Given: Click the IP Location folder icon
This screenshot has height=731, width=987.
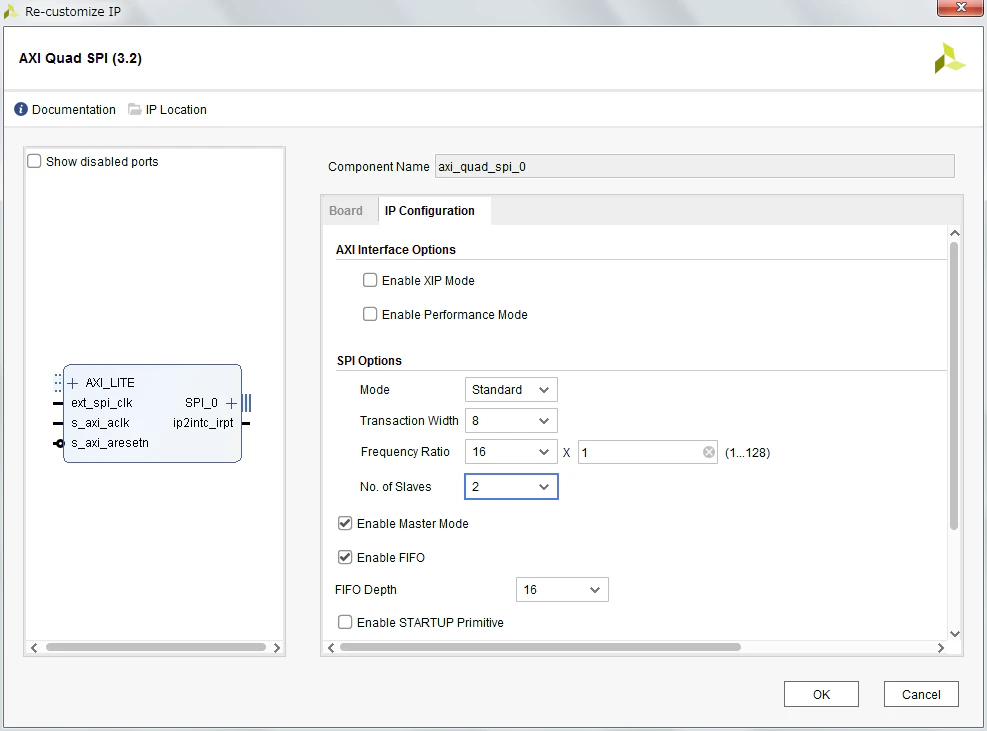Looking at the screenshot, I should tap(134, 110).
